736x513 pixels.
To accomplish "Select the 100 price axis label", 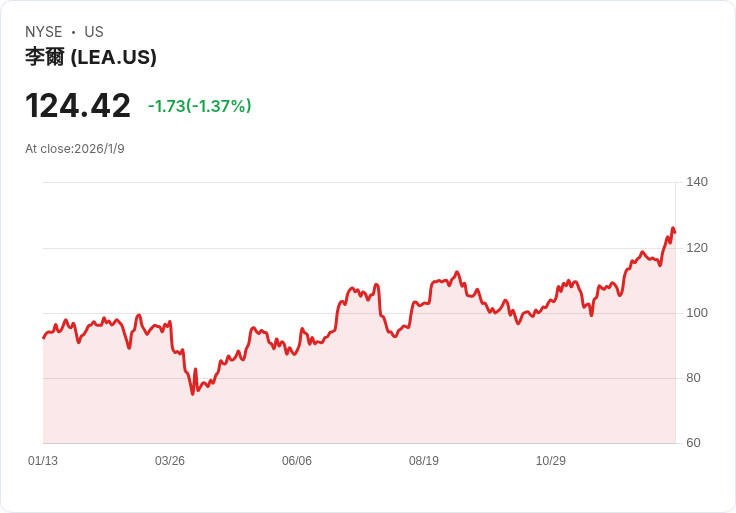I will tap(697, 313).
